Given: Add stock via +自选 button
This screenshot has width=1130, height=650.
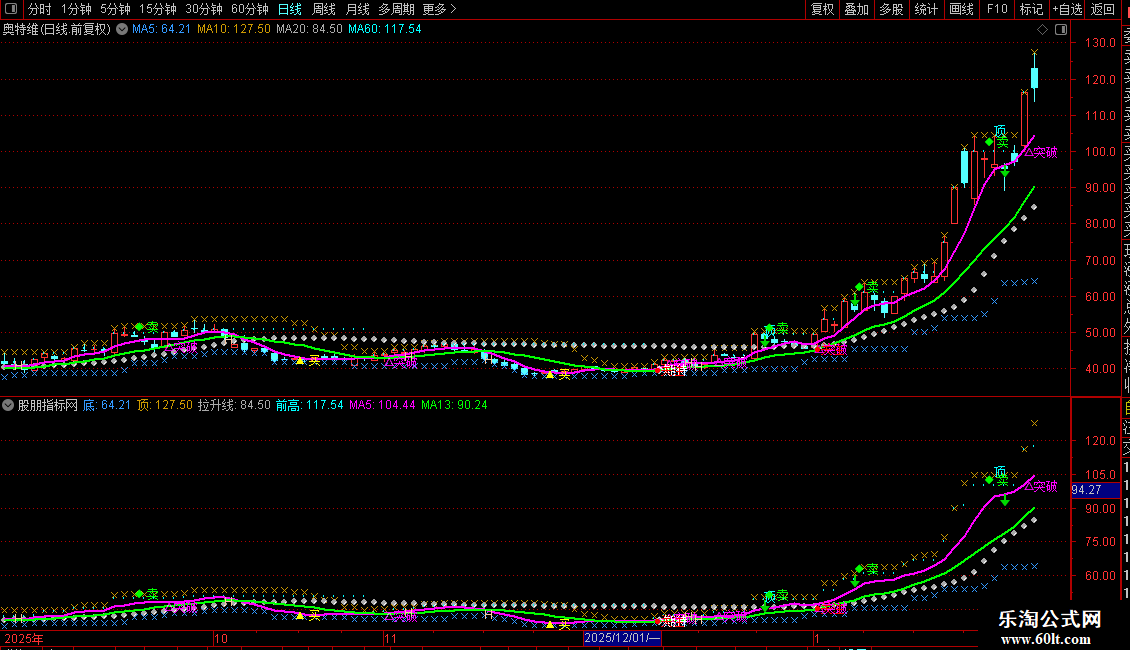Looking at the screenshot, I should coord(1067,9).
